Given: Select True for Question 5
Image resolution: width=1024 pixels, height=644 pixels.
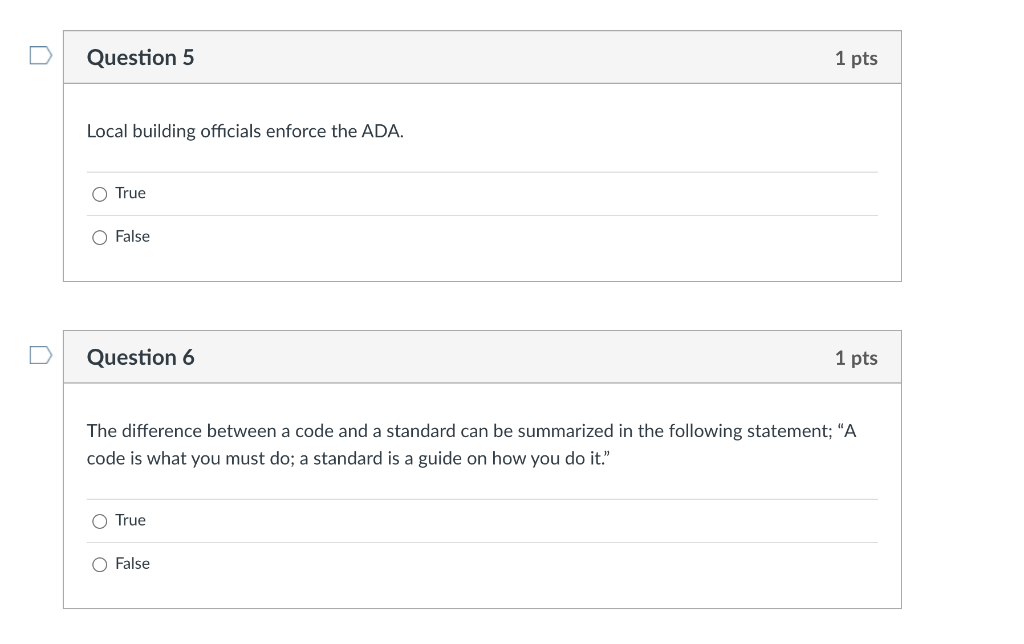Looking at the screenshot, I should pyautogui.click(x=100, y=193).
